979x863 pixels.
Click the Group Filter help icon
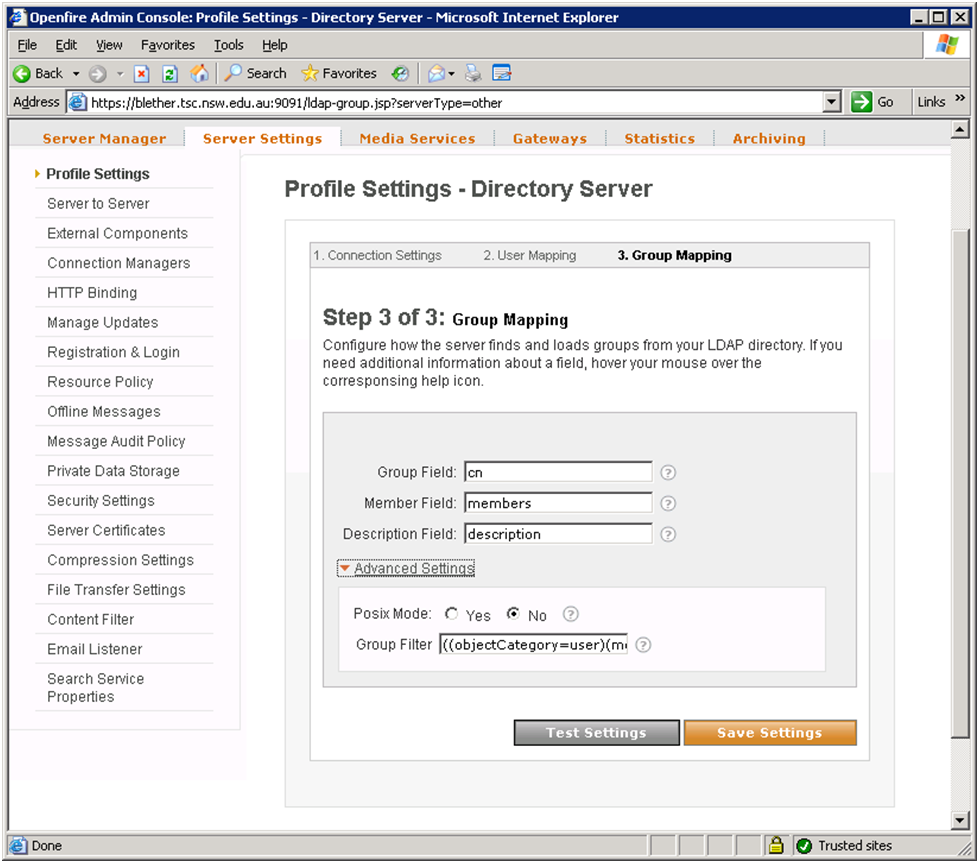pos(643,645)
